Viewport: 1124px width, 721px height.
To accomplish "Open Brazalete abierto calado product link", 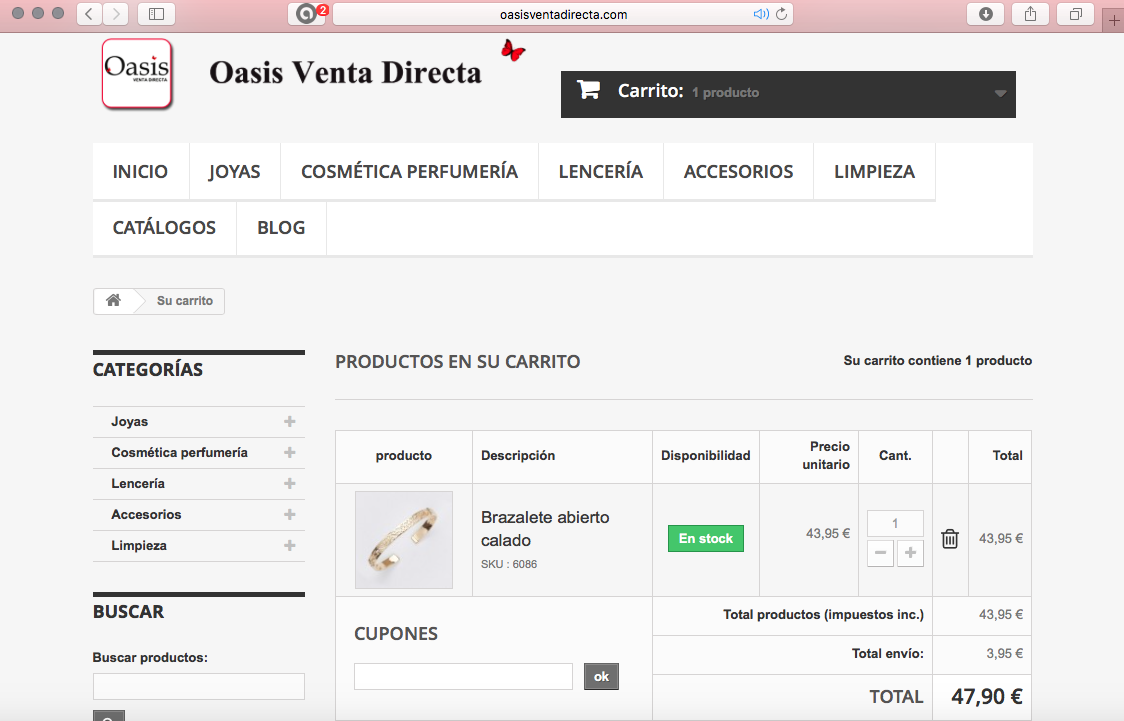I will (x=545, y=529).
